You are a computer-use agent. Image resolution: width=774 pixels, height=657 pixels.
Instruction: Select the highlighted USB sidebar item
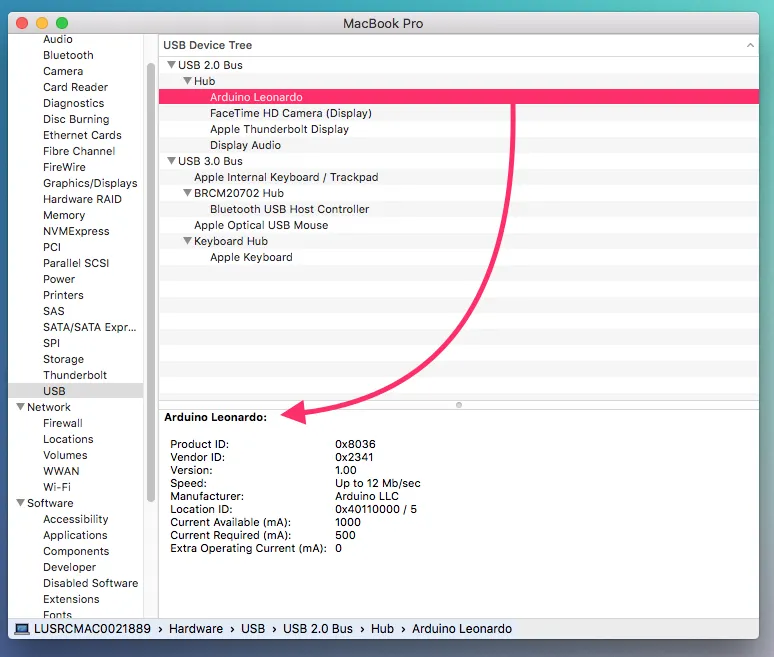[x=76, y=391]
